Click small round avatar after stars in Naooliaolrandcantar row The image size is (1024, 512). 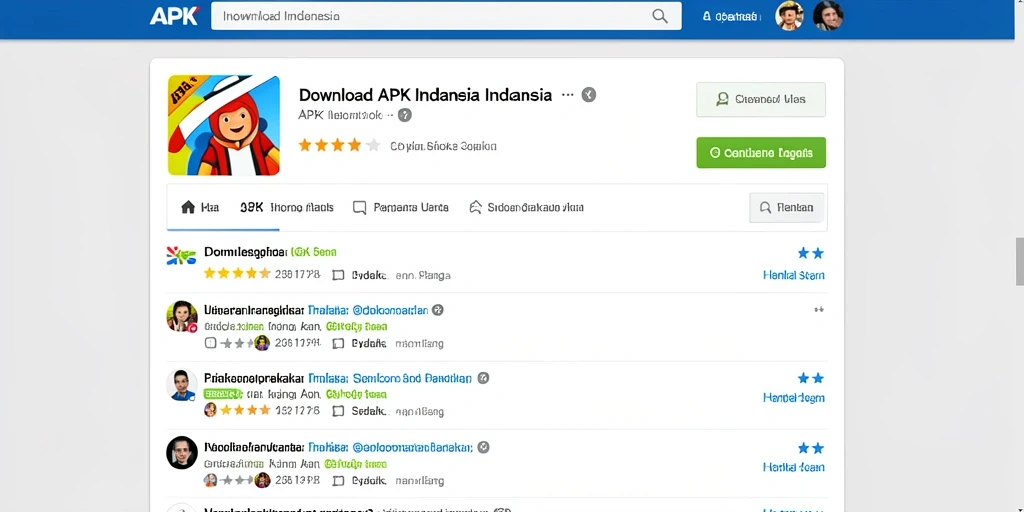(x=262, y=480)
